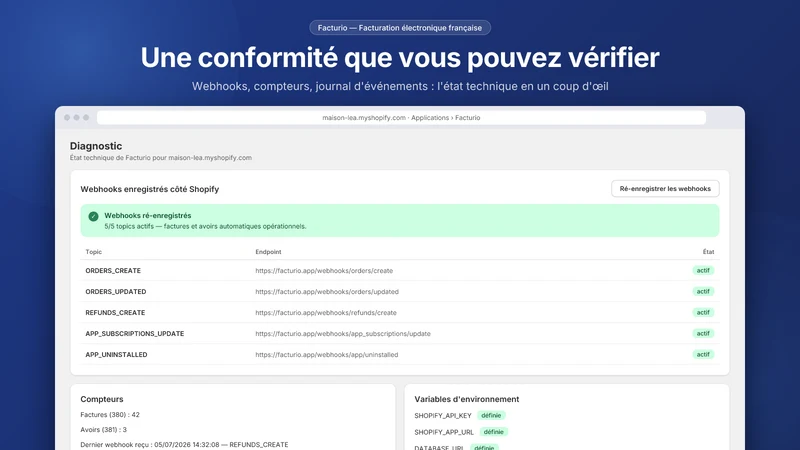
Task: Click the actif badge in REFUNDS_CREATE row
Action: [x=703, y=312]
